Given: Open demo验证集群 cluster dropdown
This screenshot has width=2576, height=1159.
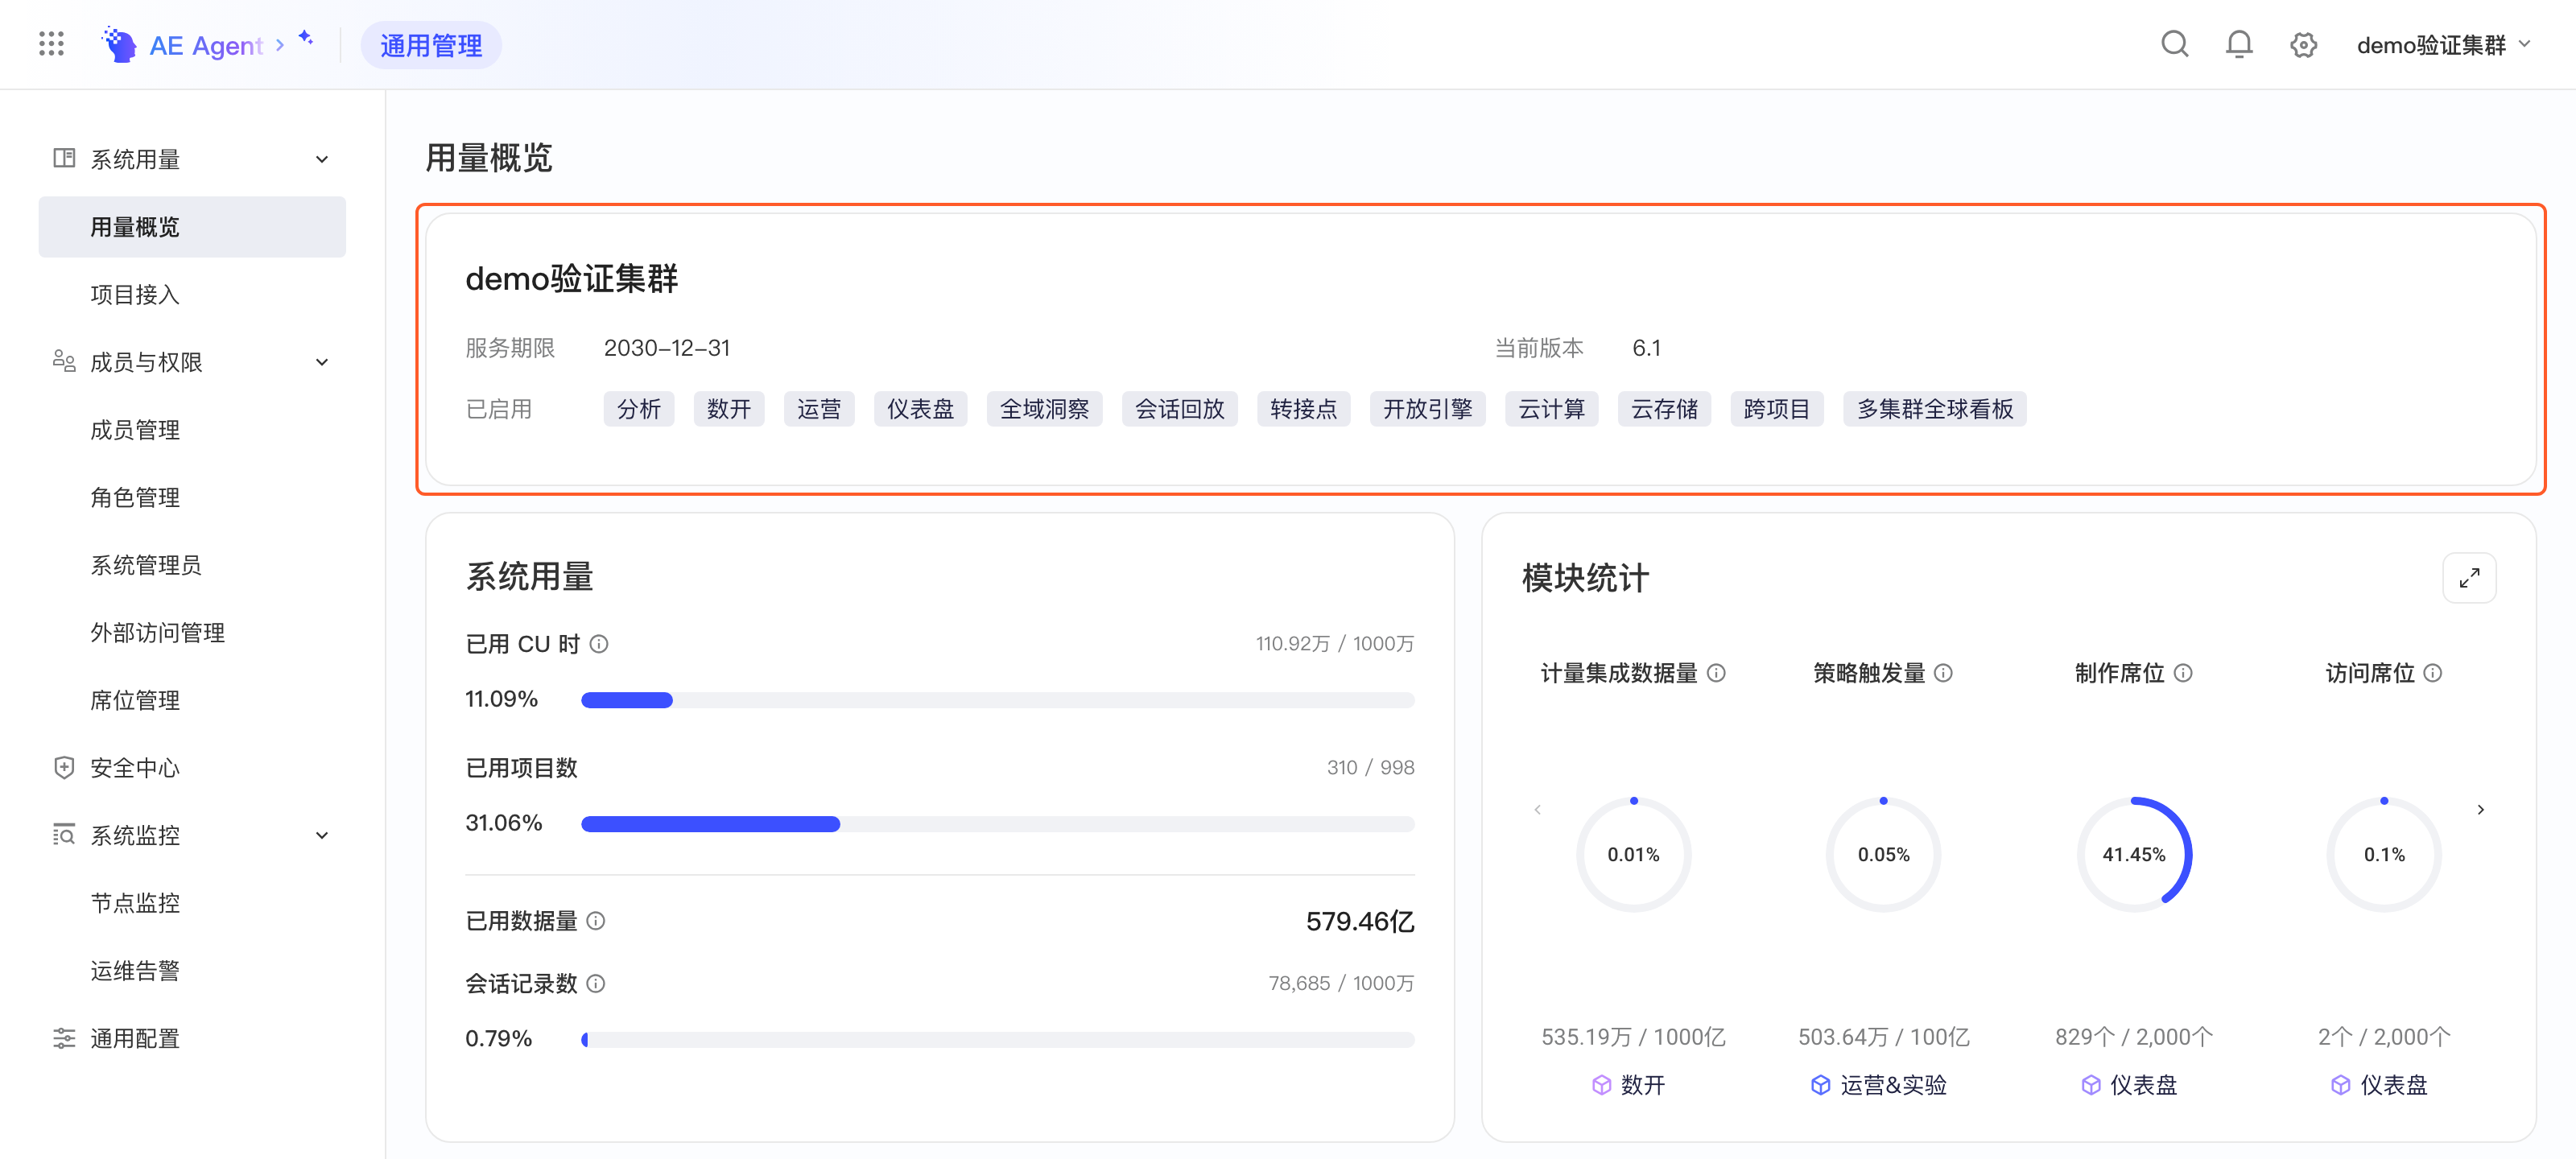Looking at the screenshot, I should coord(2443,45).
